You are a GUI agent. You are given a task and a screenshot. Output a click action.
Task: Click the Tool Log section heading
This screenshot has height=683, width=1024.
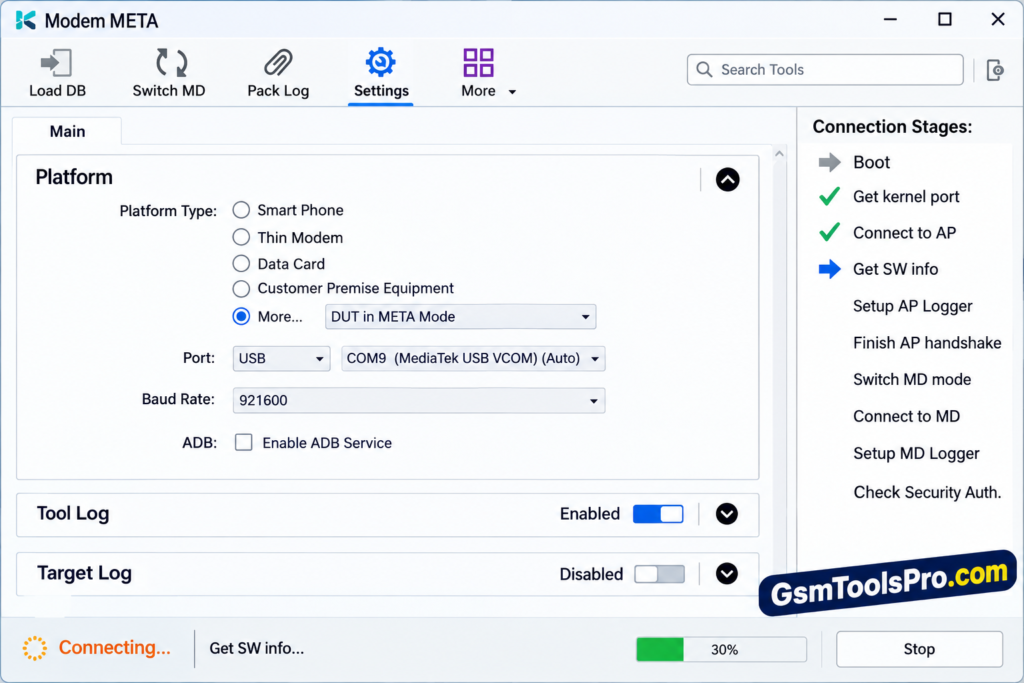point(72,513)
